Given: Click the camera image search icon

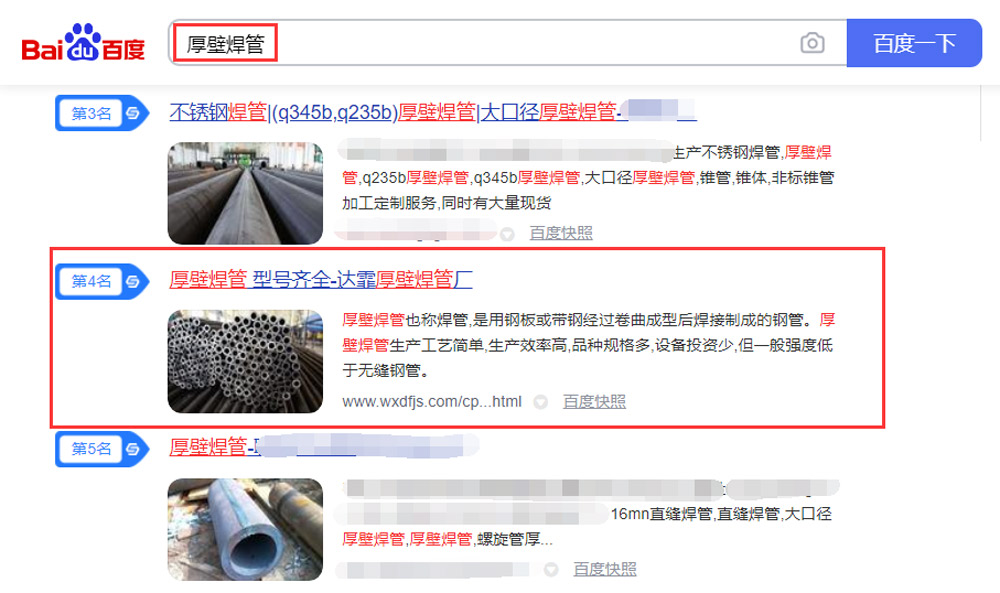Looking at the screenshot, I should coord(812,43).
